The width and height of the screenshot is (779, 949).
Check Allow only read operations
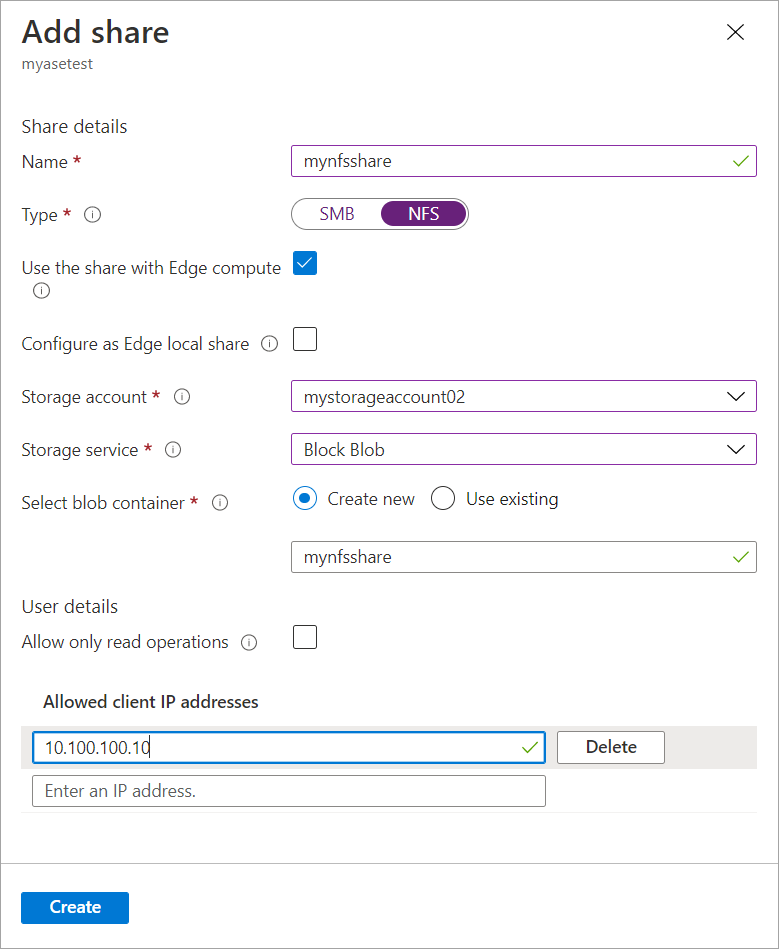pyautogui.click(x=305, y=637)
